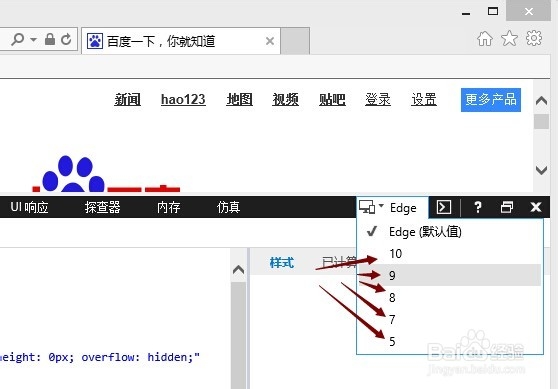Close the developer tools panel
This screenshot has height=389, width=558.
pos(536,207)
